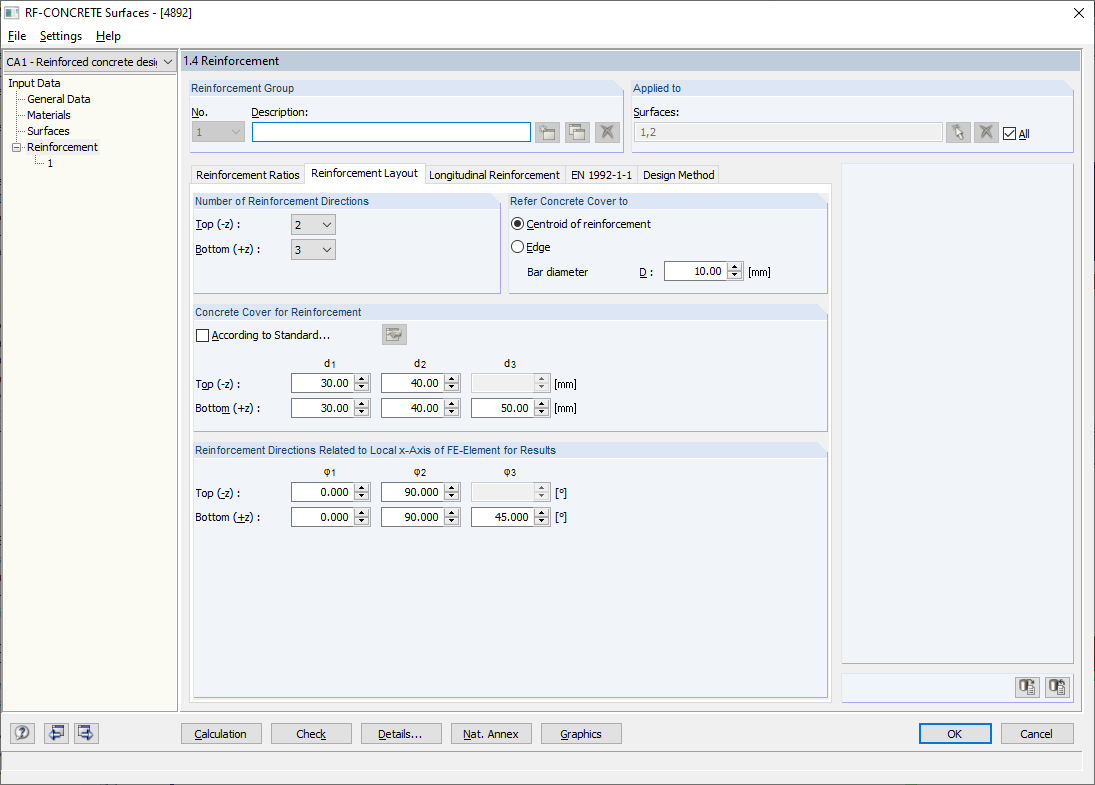Viewport: 1095px width, 785px height.
Task: Click the copy reinforcement group icon
Action: point(578,132)
